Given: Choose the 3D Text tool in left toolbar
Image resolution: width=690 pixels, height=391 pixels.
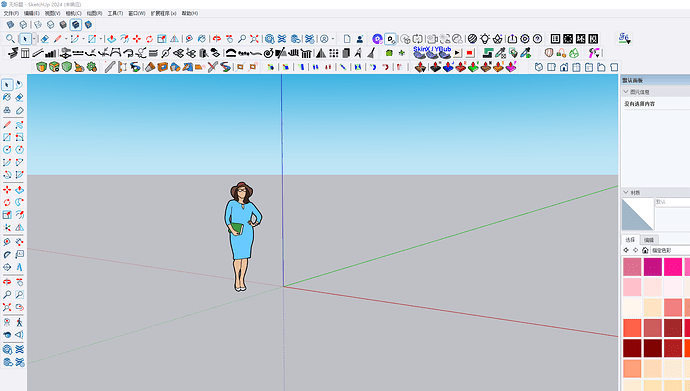Looking at the screenshot, I should pos(19,267).
